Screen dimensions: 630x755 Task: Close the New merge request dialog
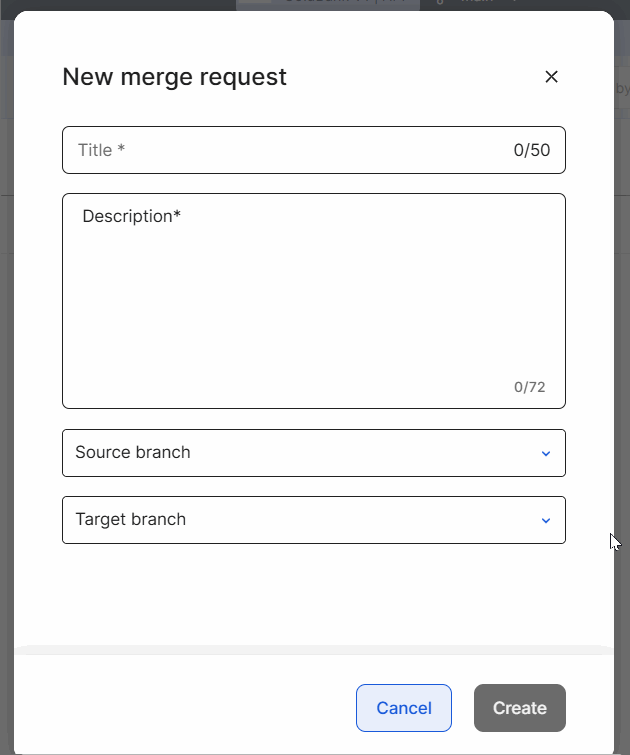[x=551, y=77]
